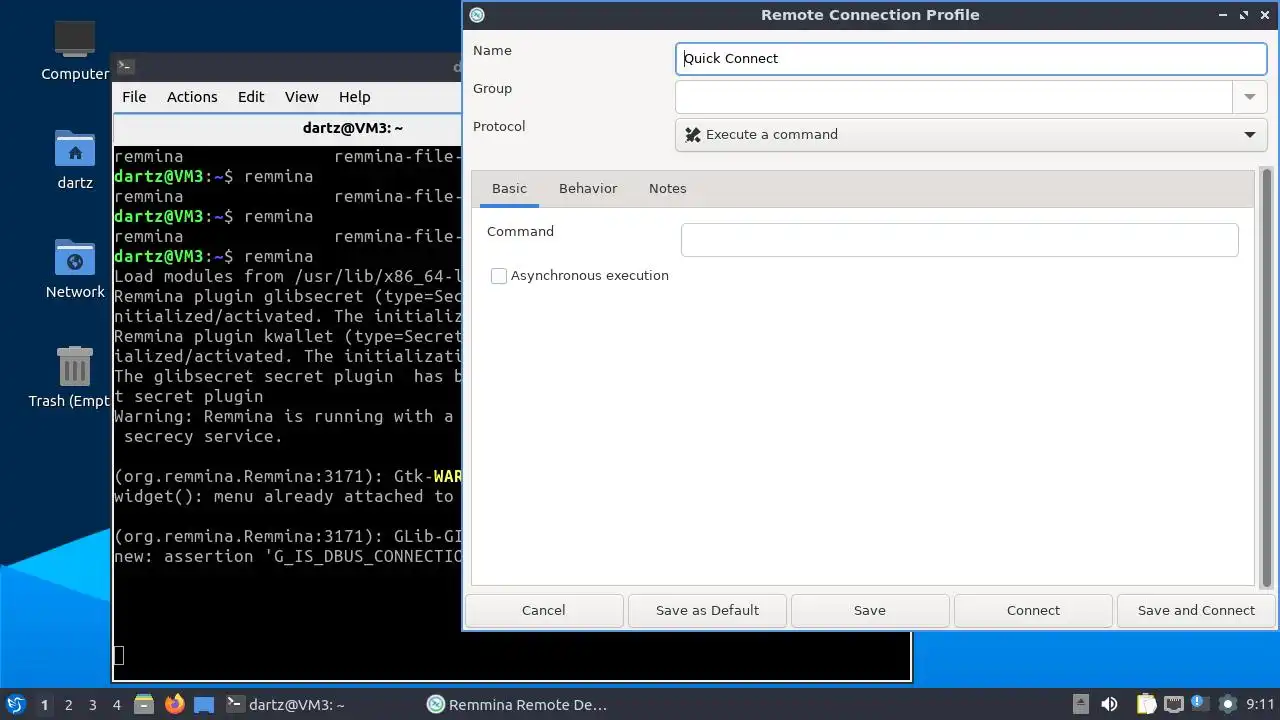Open the terminal Edit menu
This screenshot has height=720, width=1280.
point(251,97)
